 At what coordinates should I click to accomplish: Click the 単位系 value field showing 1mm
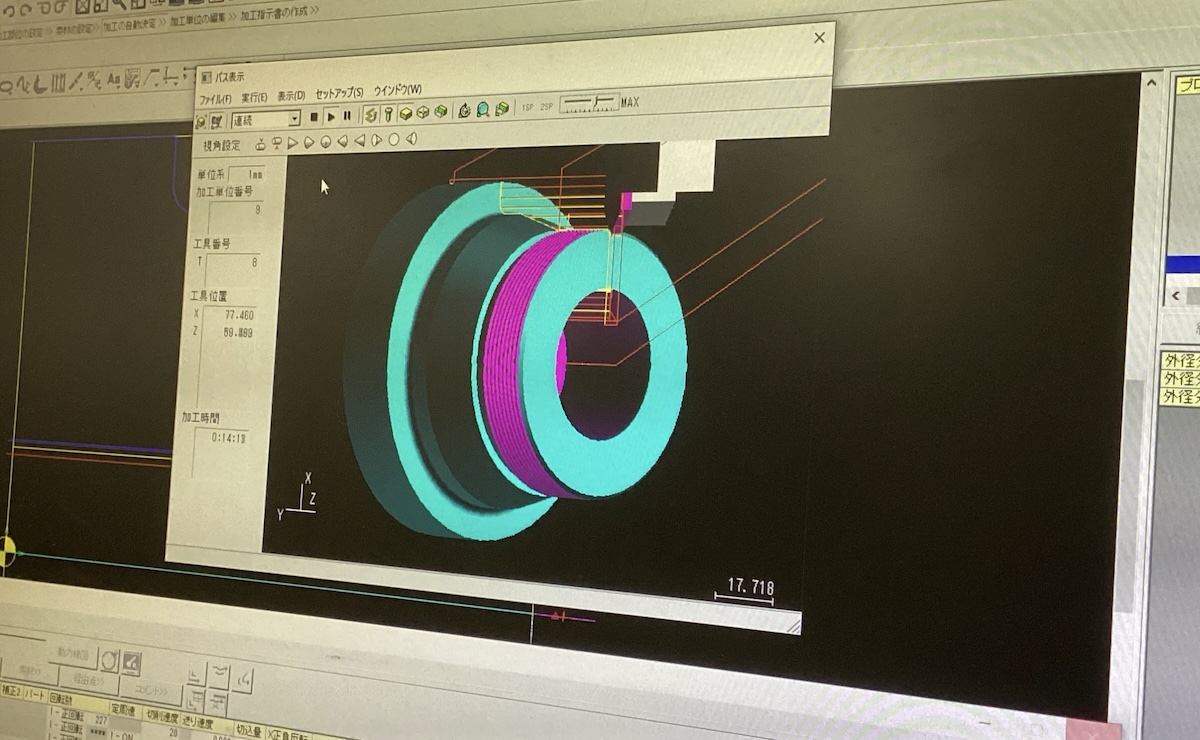click(246, 173)
